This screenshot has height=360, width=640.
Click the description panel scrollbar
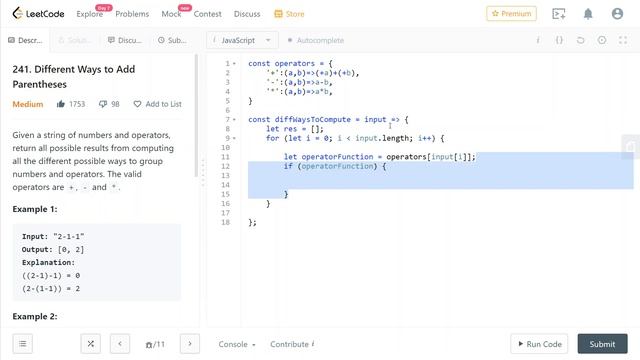[196, 116]
